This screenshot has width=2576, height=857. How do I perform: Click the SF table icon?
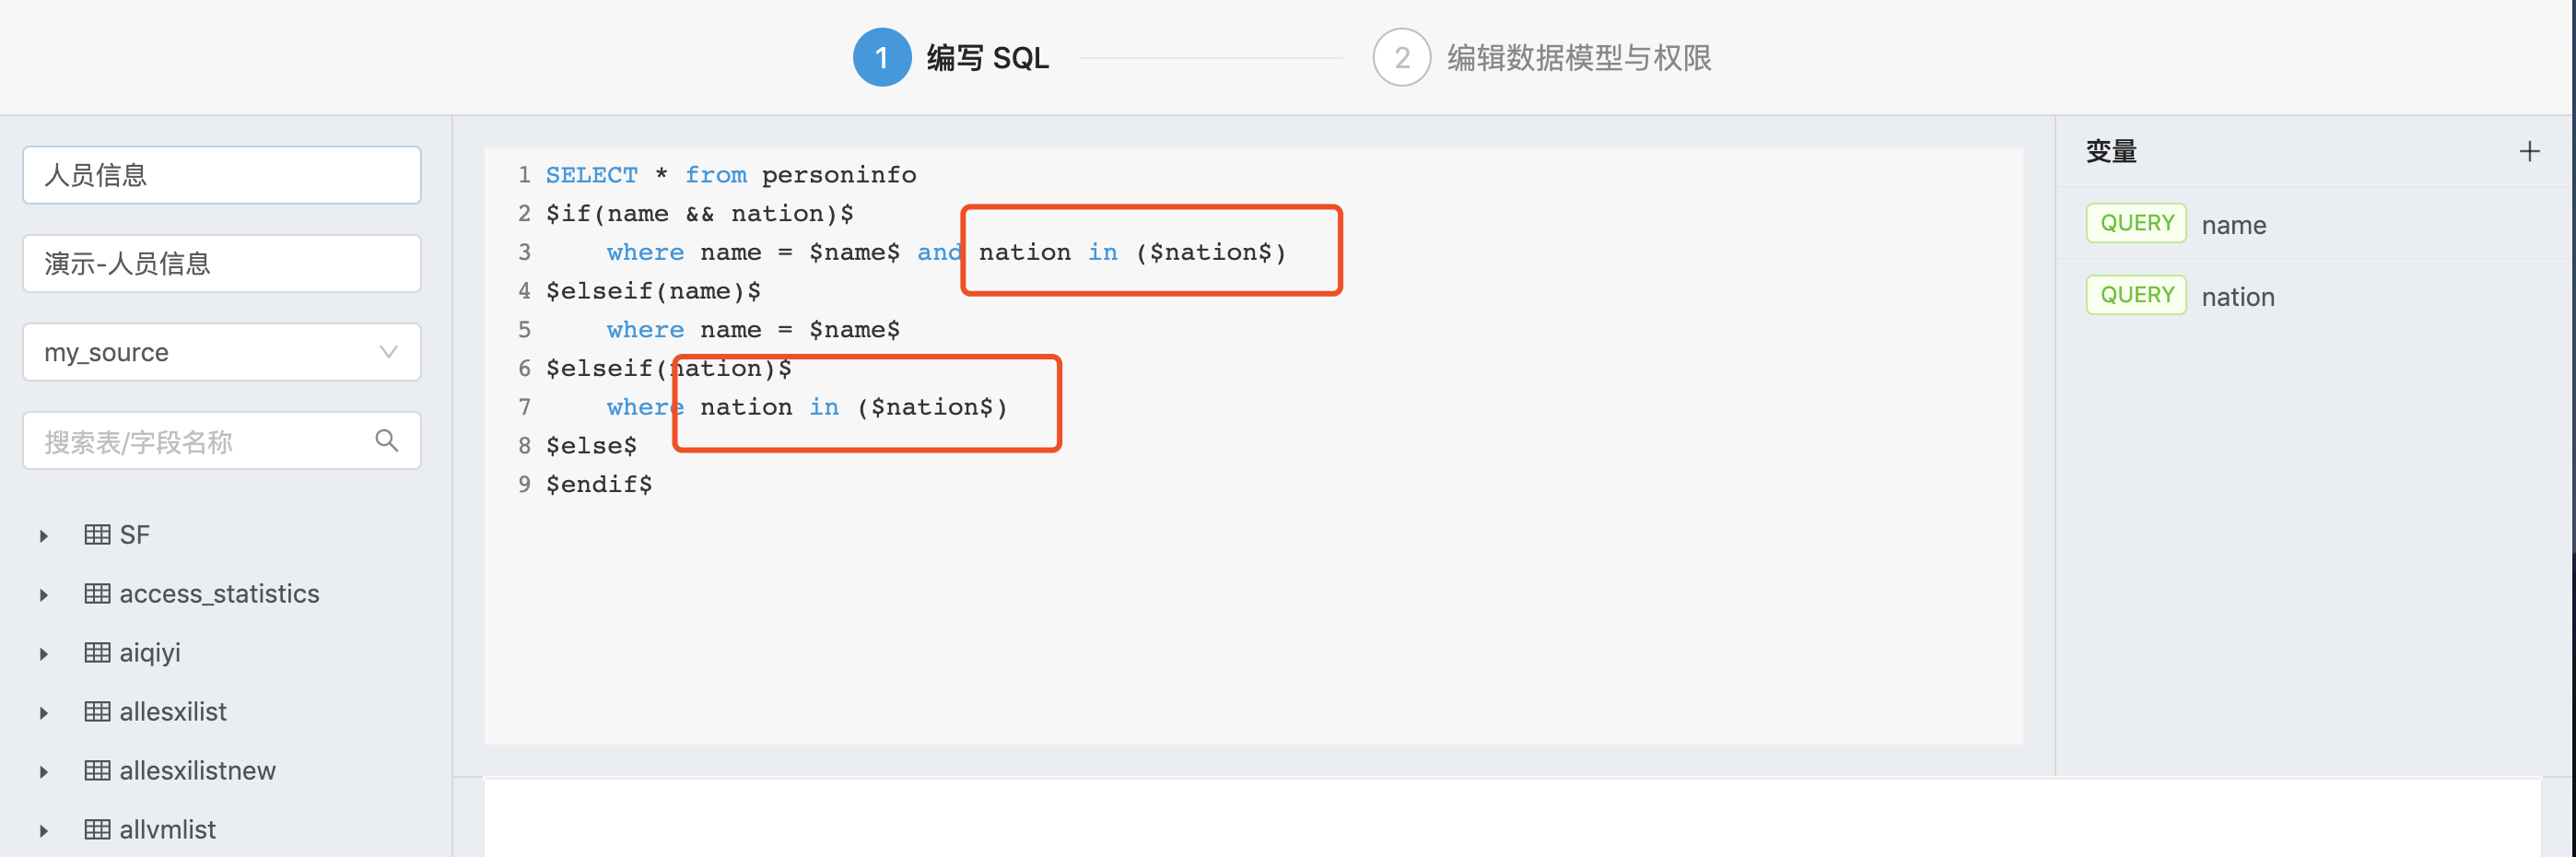point(97,535)
